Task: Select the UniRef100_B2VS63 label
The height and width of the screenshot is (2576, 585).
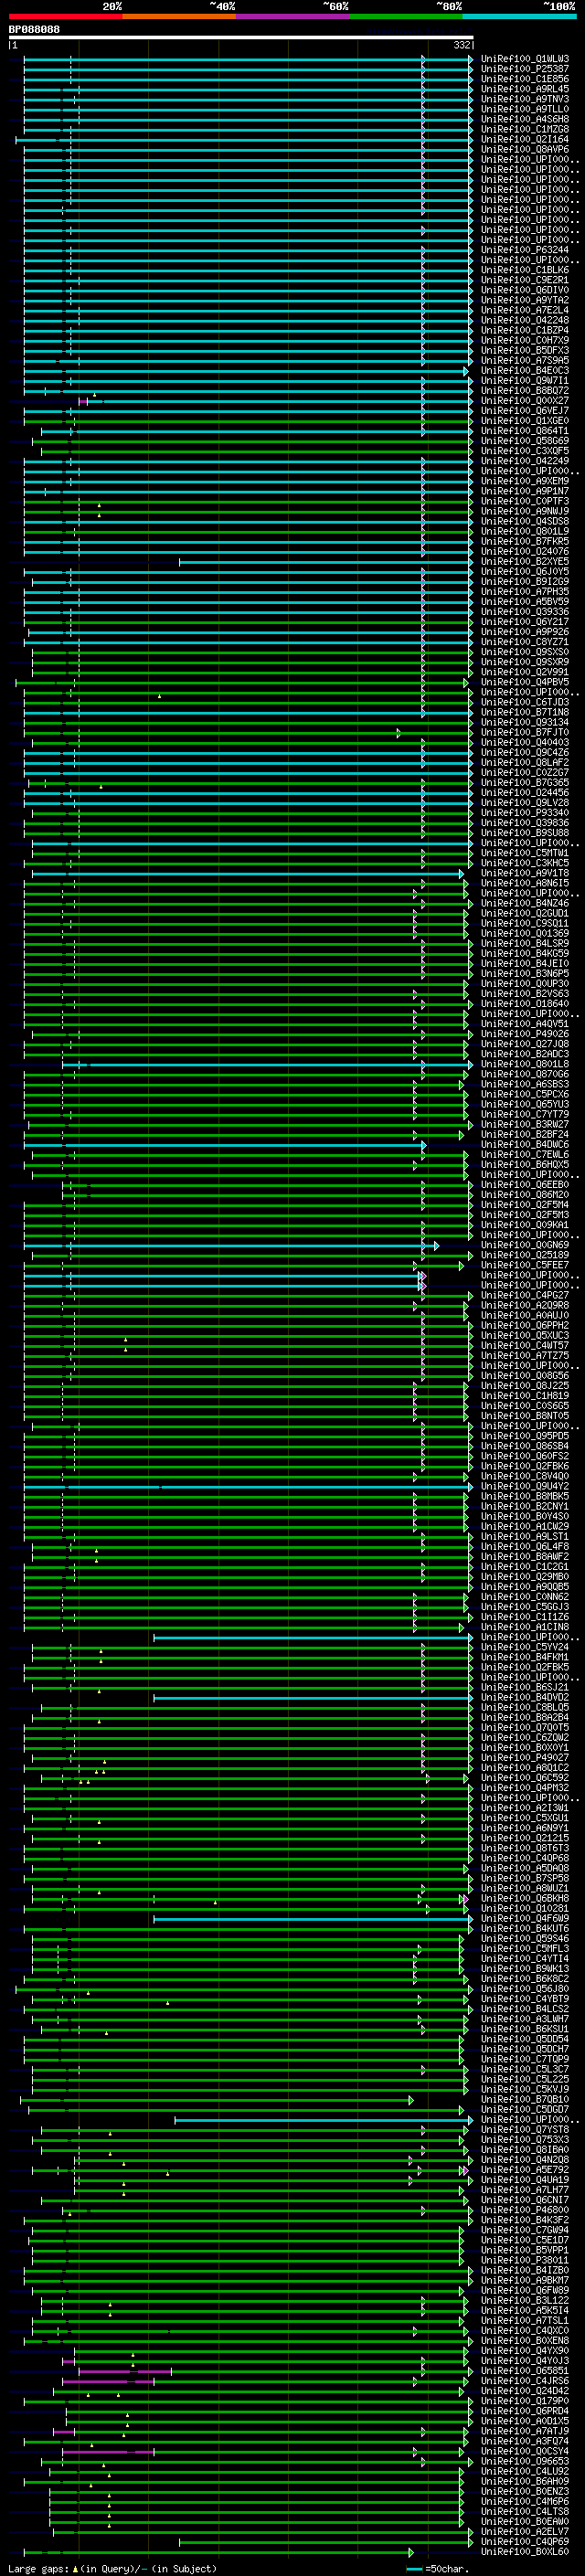Action: [x=525, y=993]
